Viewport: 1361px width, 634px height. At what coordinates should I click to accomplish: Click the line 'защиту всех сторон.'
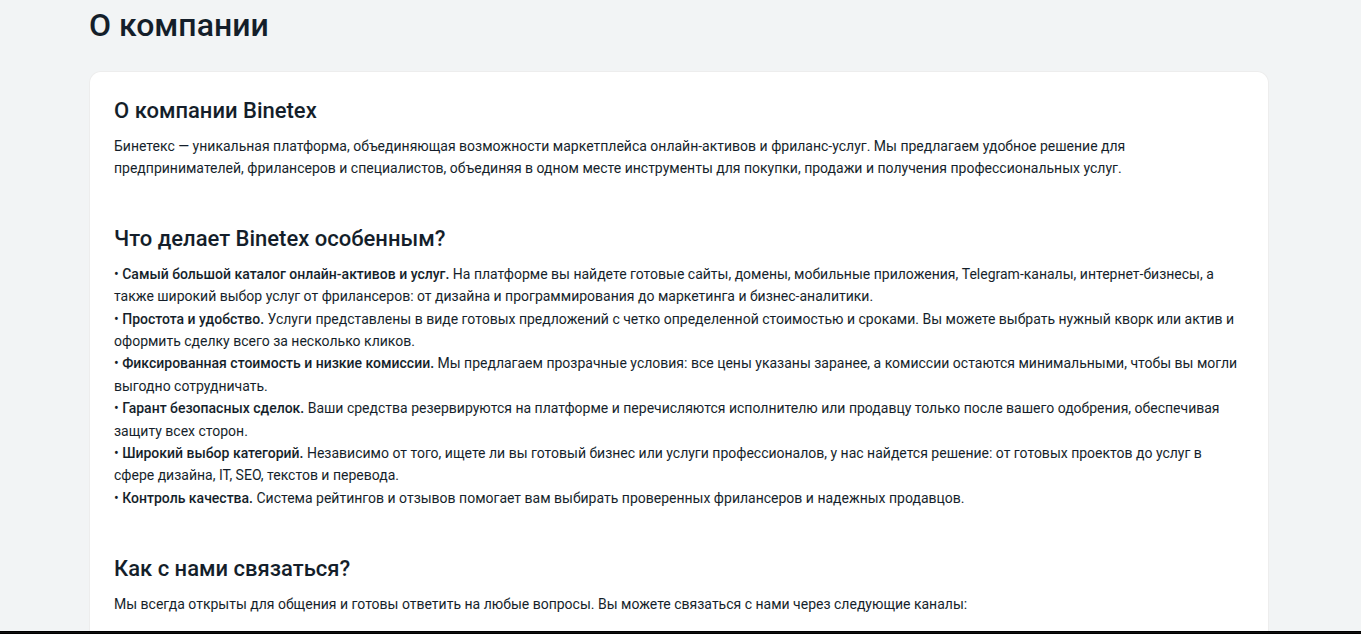[x=180, y=431]
